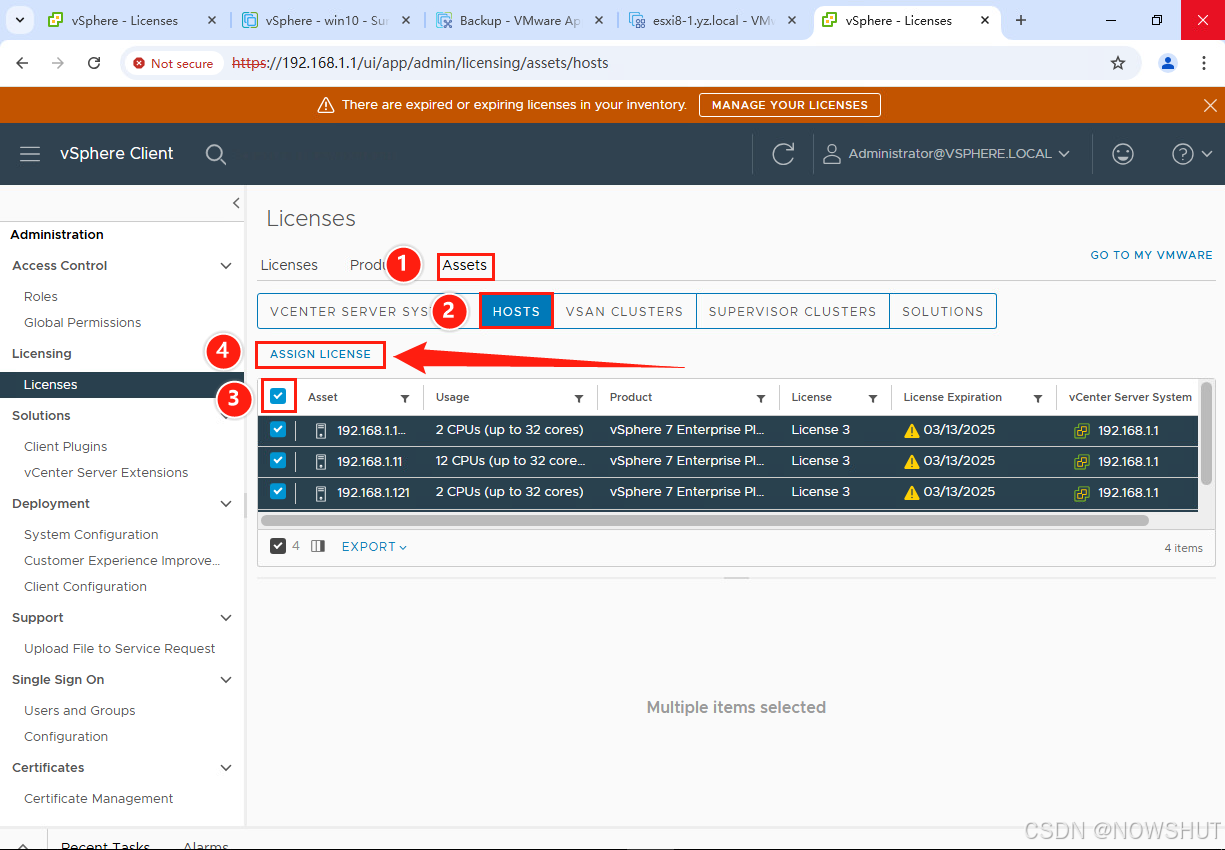Viewport: 1225px width, 850px height.
Task: Open the help question mark menu
Action: coord(1192,154)
